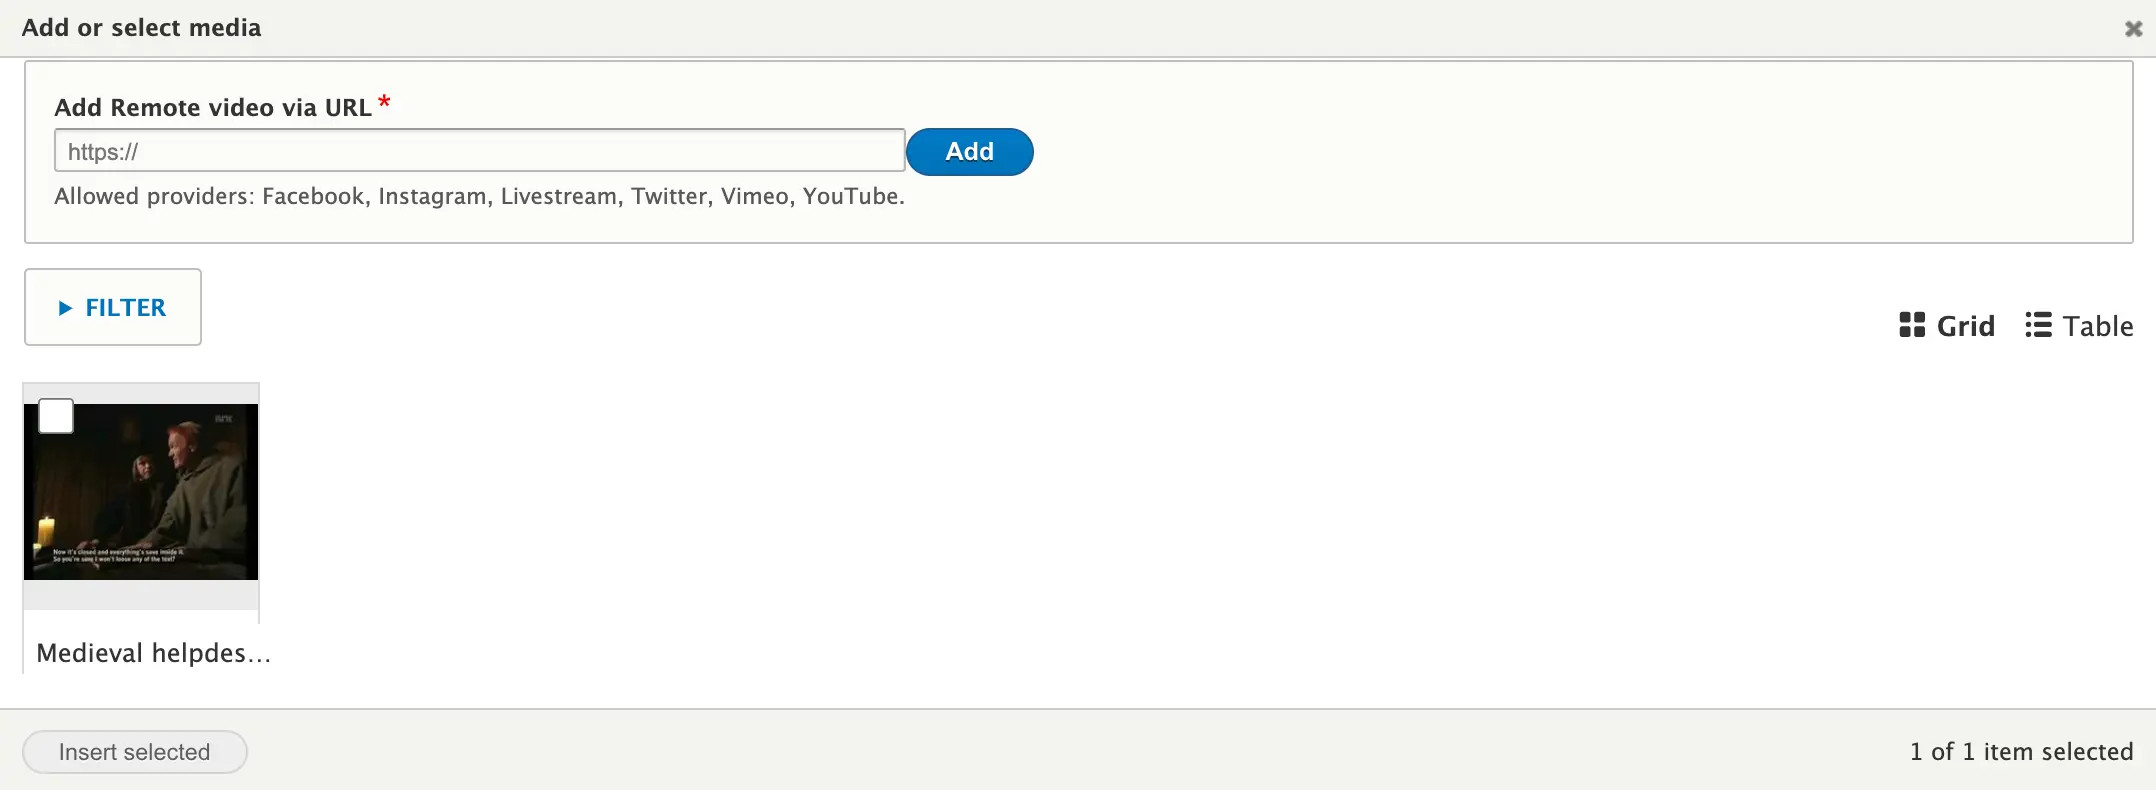The width and height of the screenshot is (2156, 790).
Task: Click the Medieval helpdes… media title
Action: click(153, 653)
